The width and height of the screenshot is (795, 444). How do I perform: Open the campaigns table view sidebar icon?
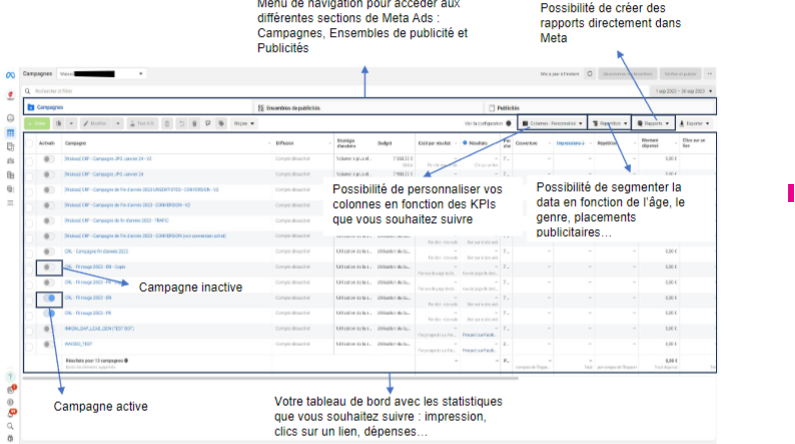[10, 132]
